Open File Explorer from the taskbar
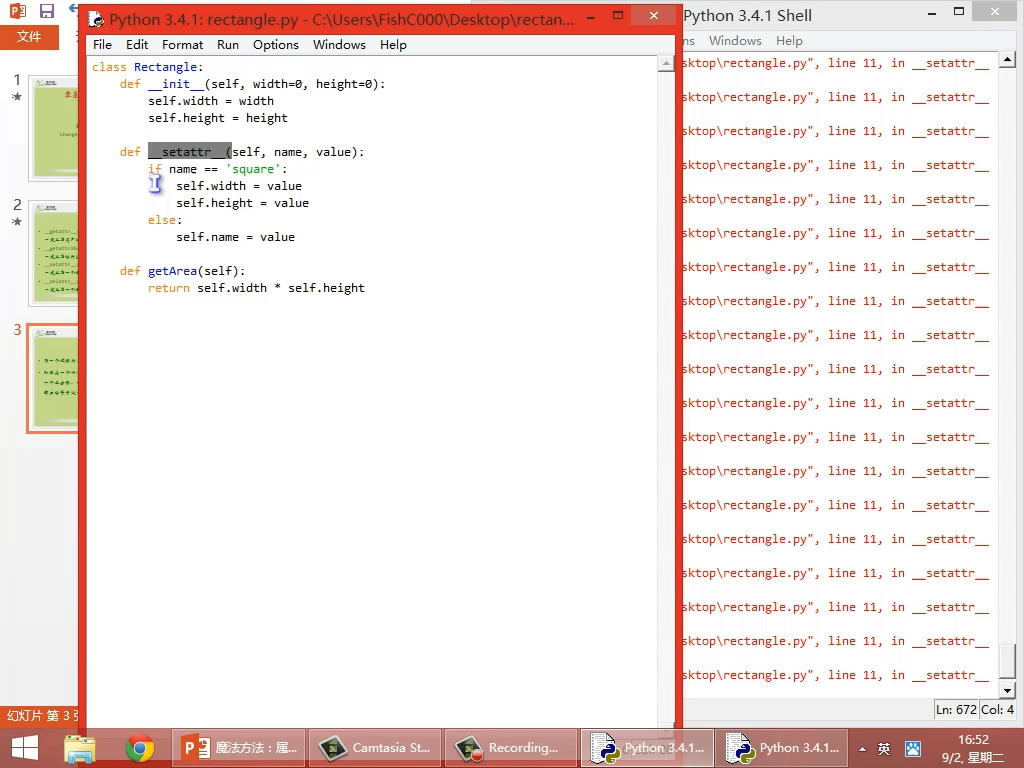The width and height of the screenshot is (1024, 768). pos(80,747)
